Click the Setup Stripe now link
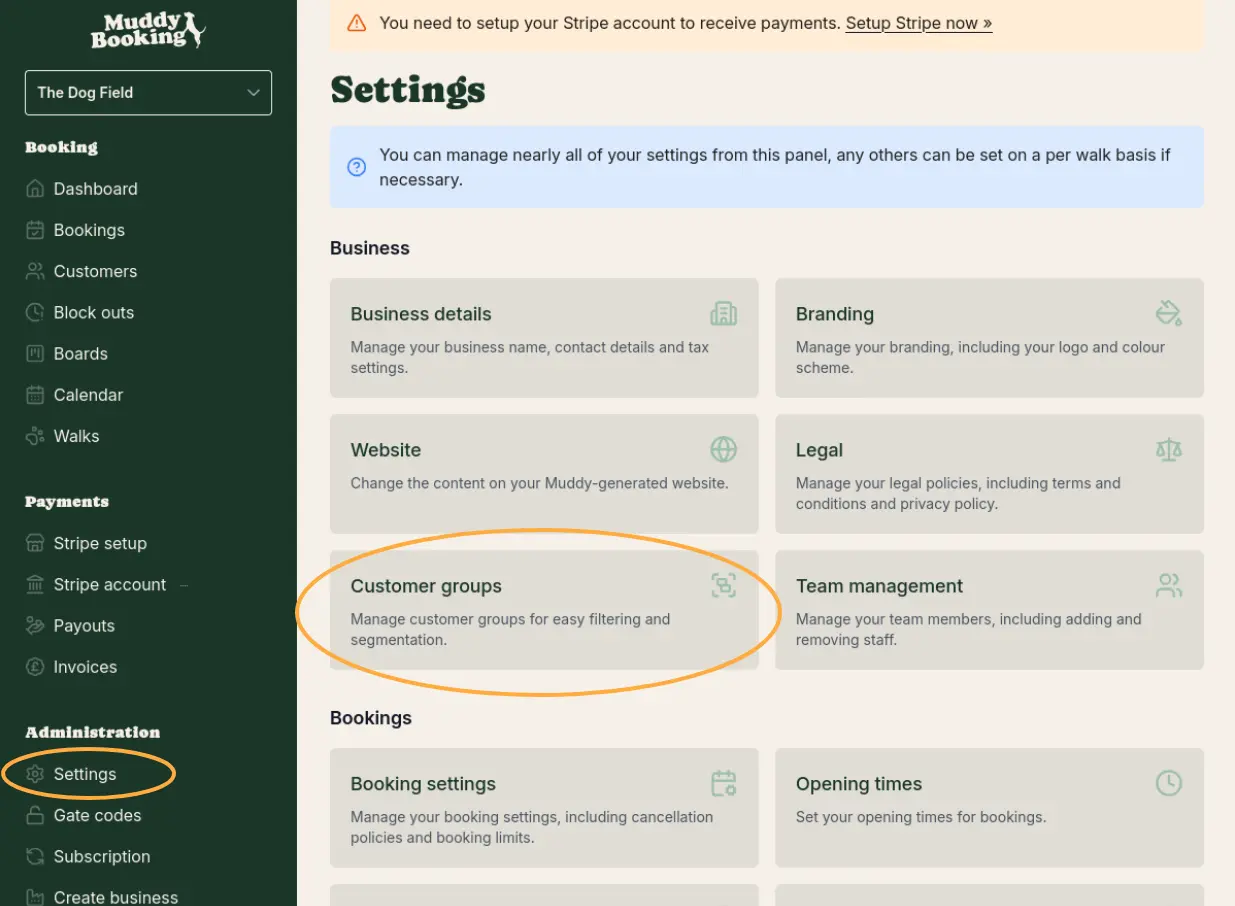This screenshot has width=1235, height=906. pos(917,23)
